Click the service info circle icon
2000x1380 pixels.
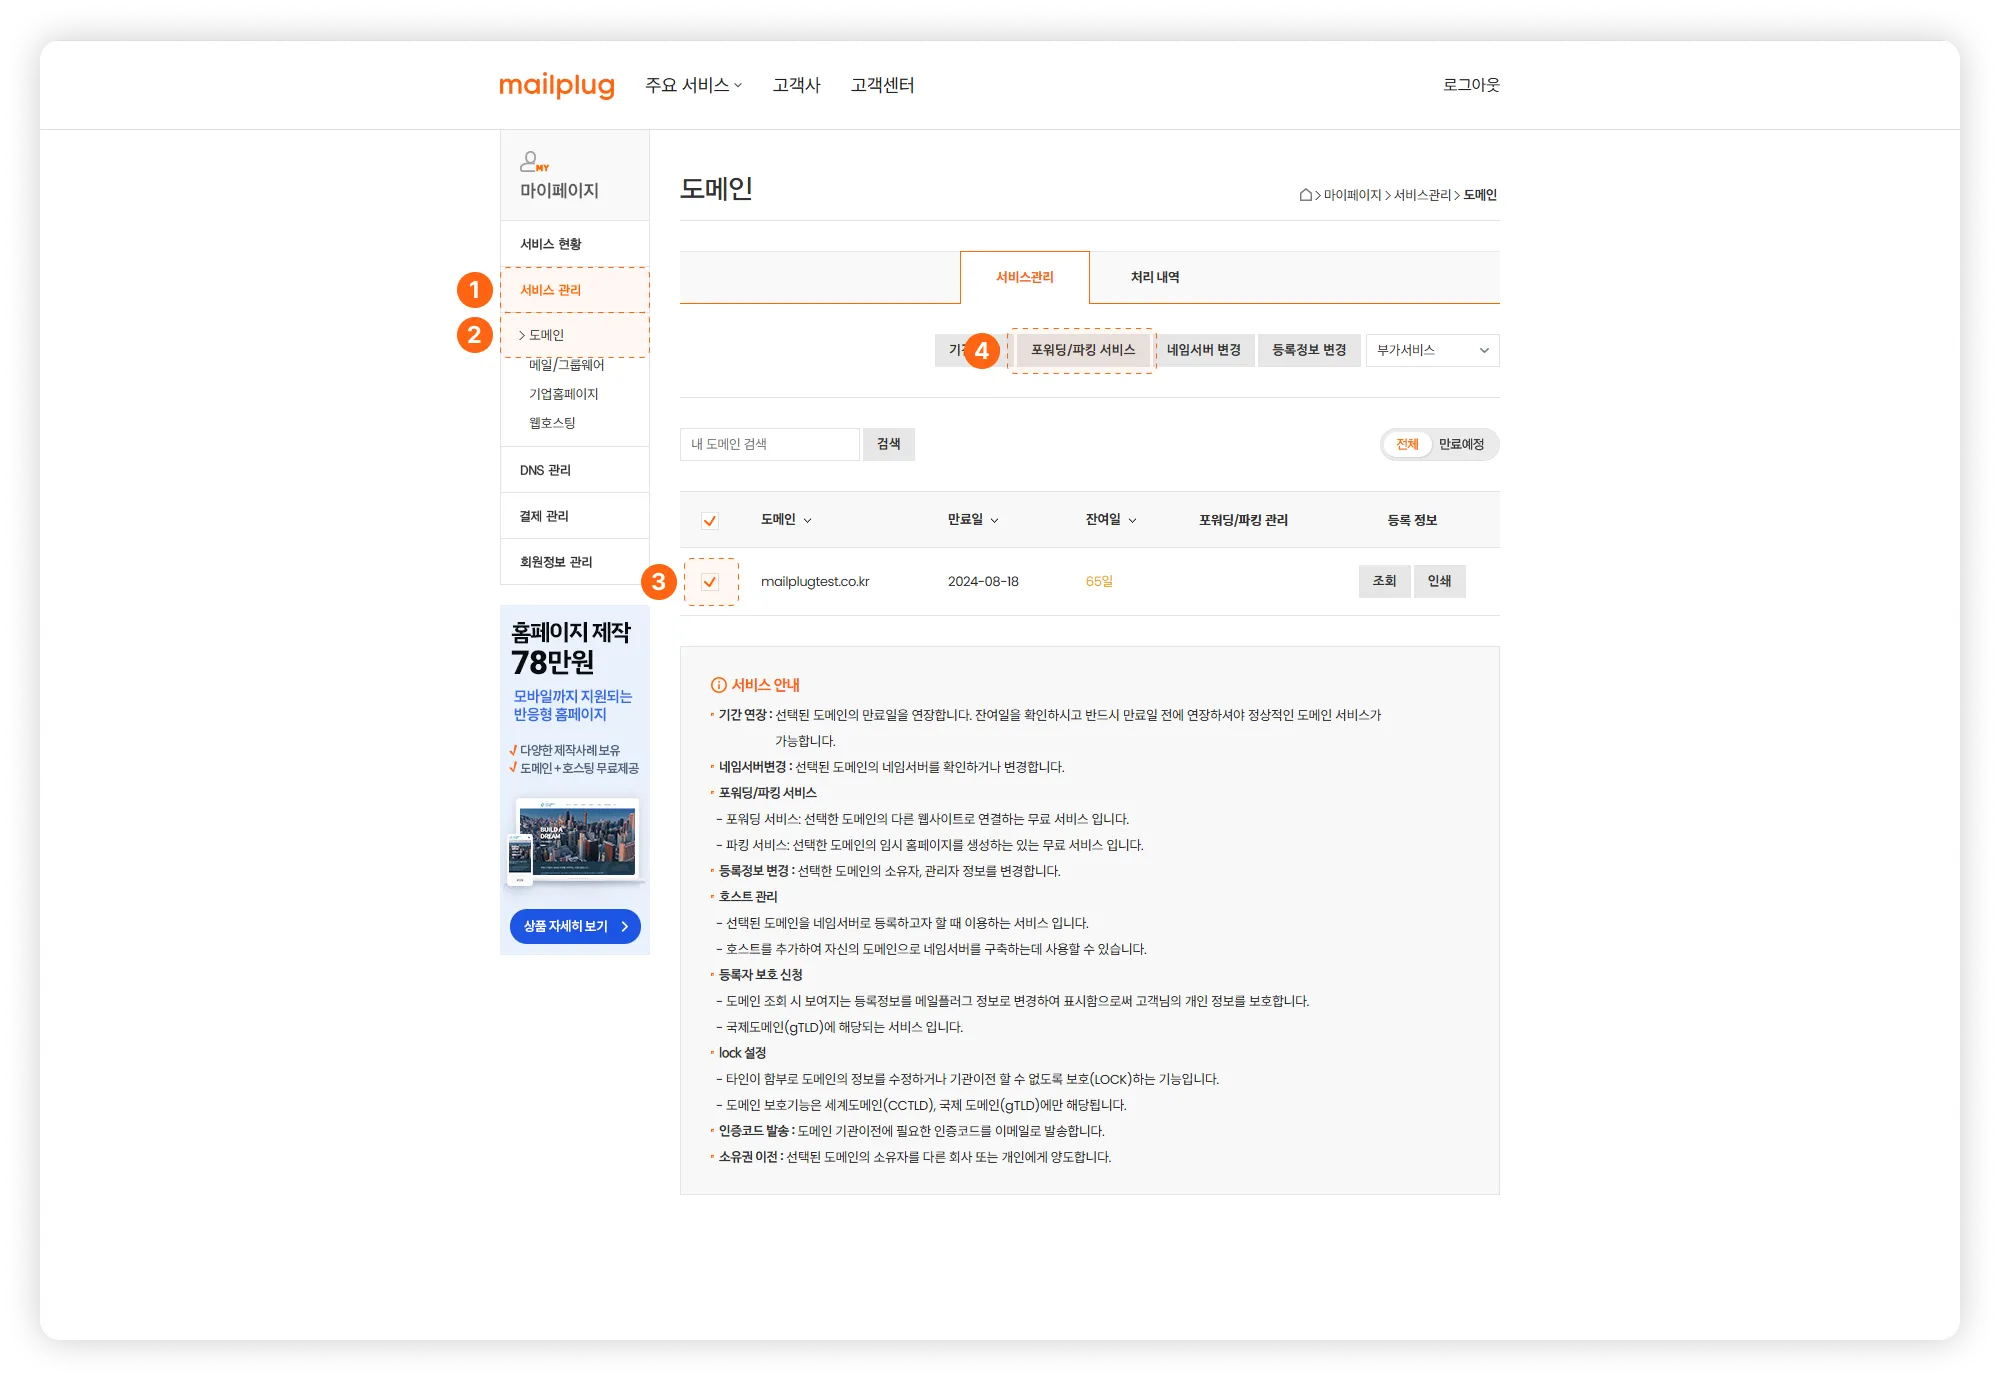point(718,685)
